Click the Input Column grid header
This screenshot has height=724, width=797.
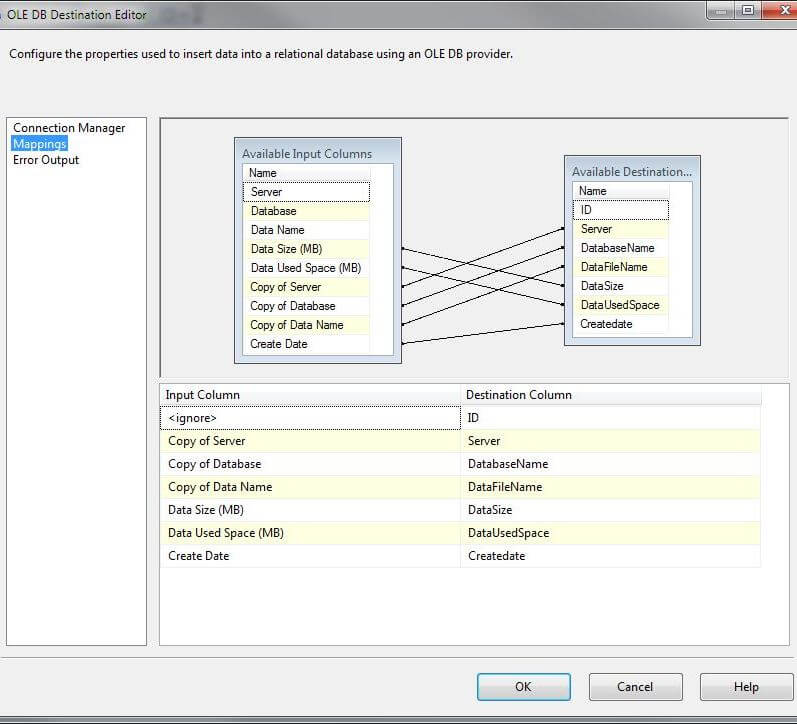click(x=310, y=395)
